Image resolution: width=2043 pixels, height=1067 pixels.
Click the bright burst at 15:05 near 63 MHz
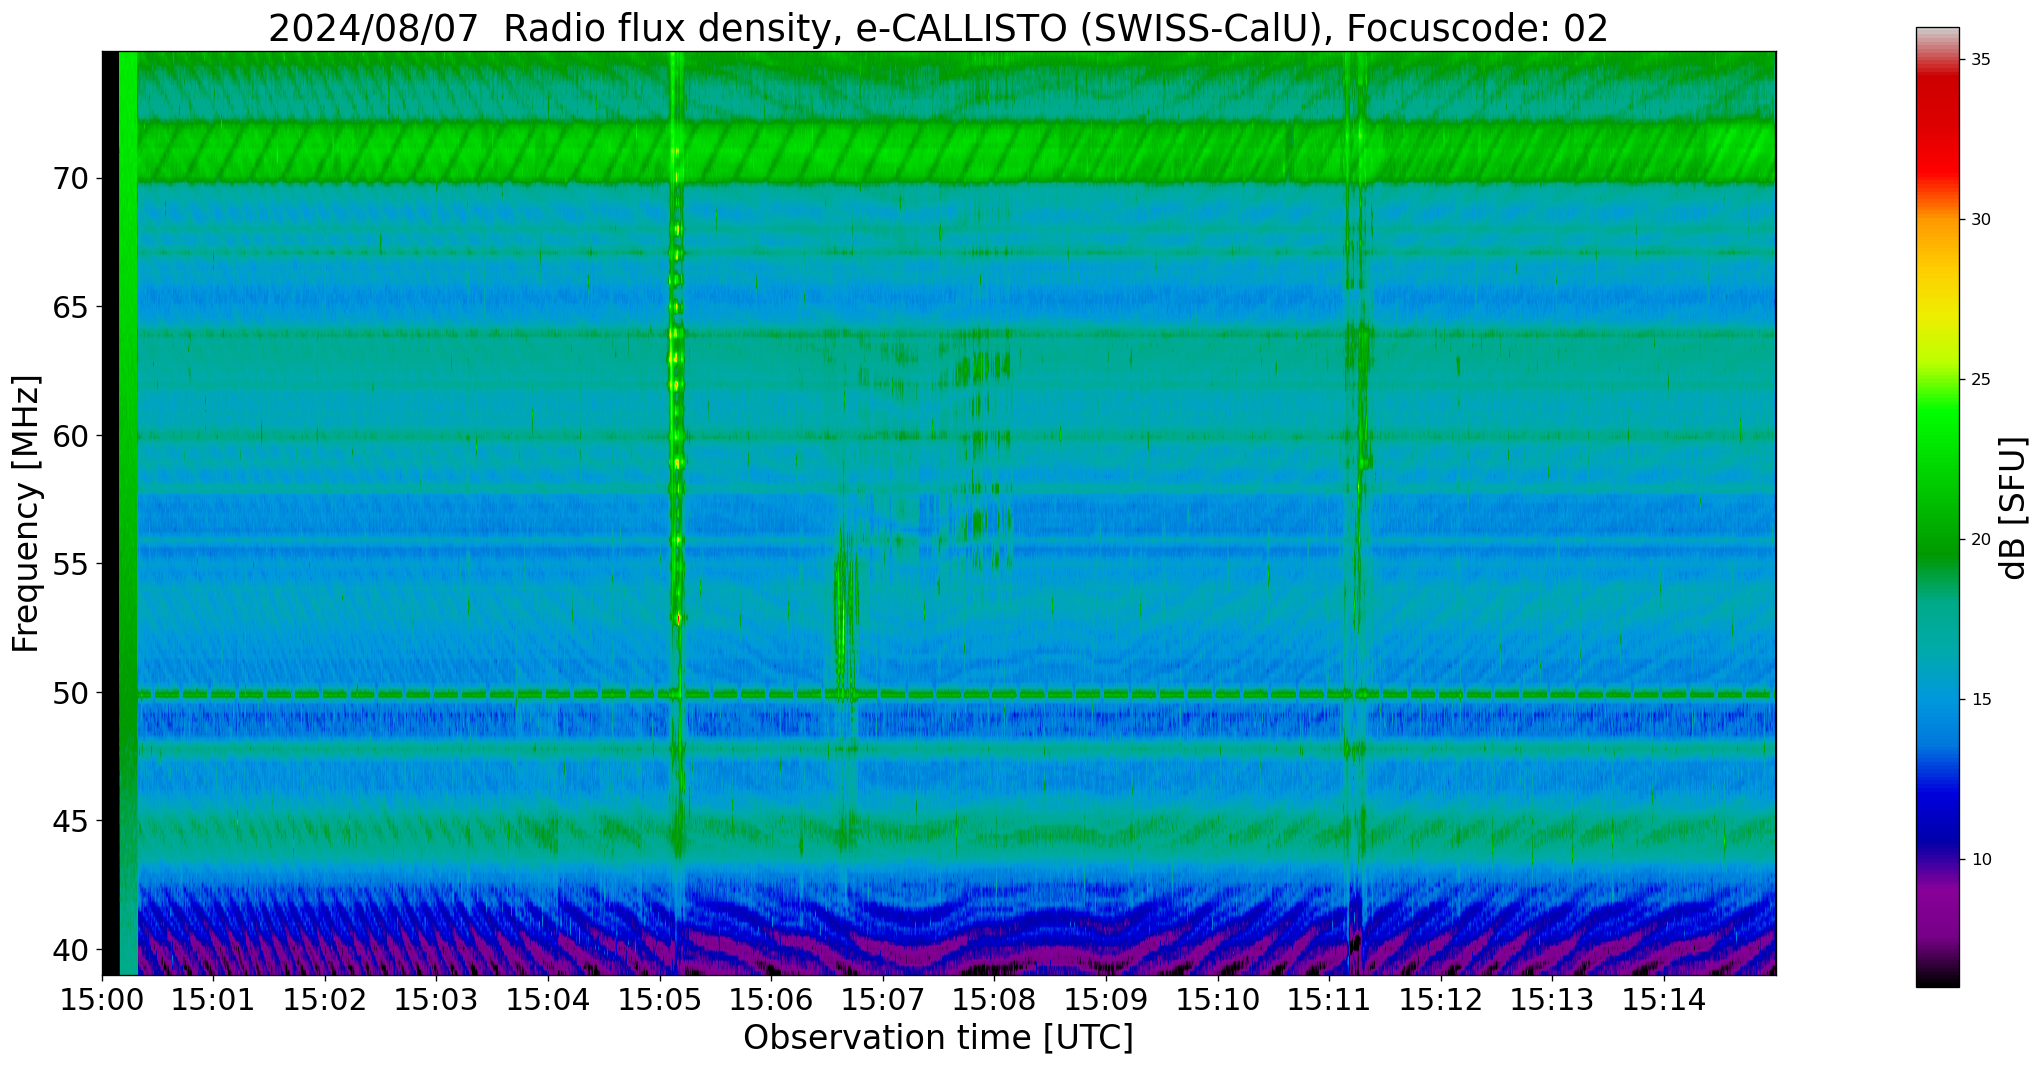coord(676,358)
